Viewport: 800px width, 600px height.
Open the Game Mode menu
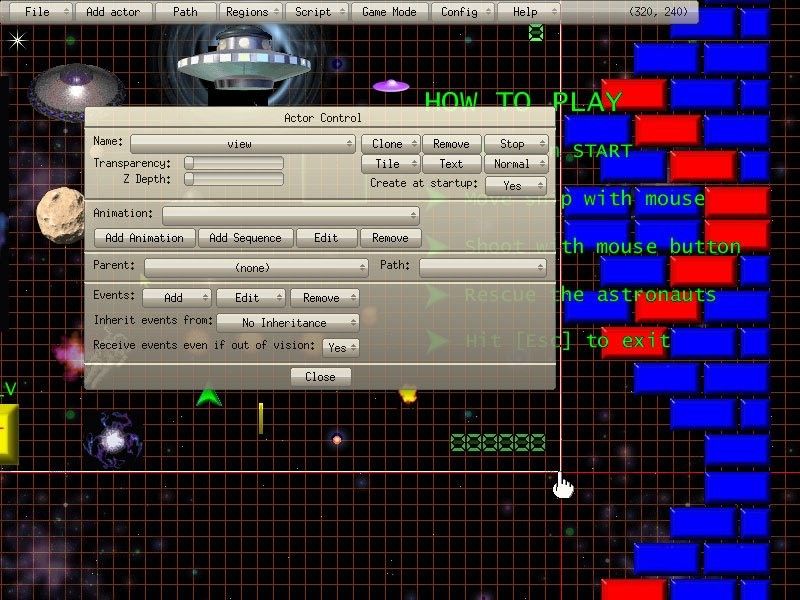(389, 12)
